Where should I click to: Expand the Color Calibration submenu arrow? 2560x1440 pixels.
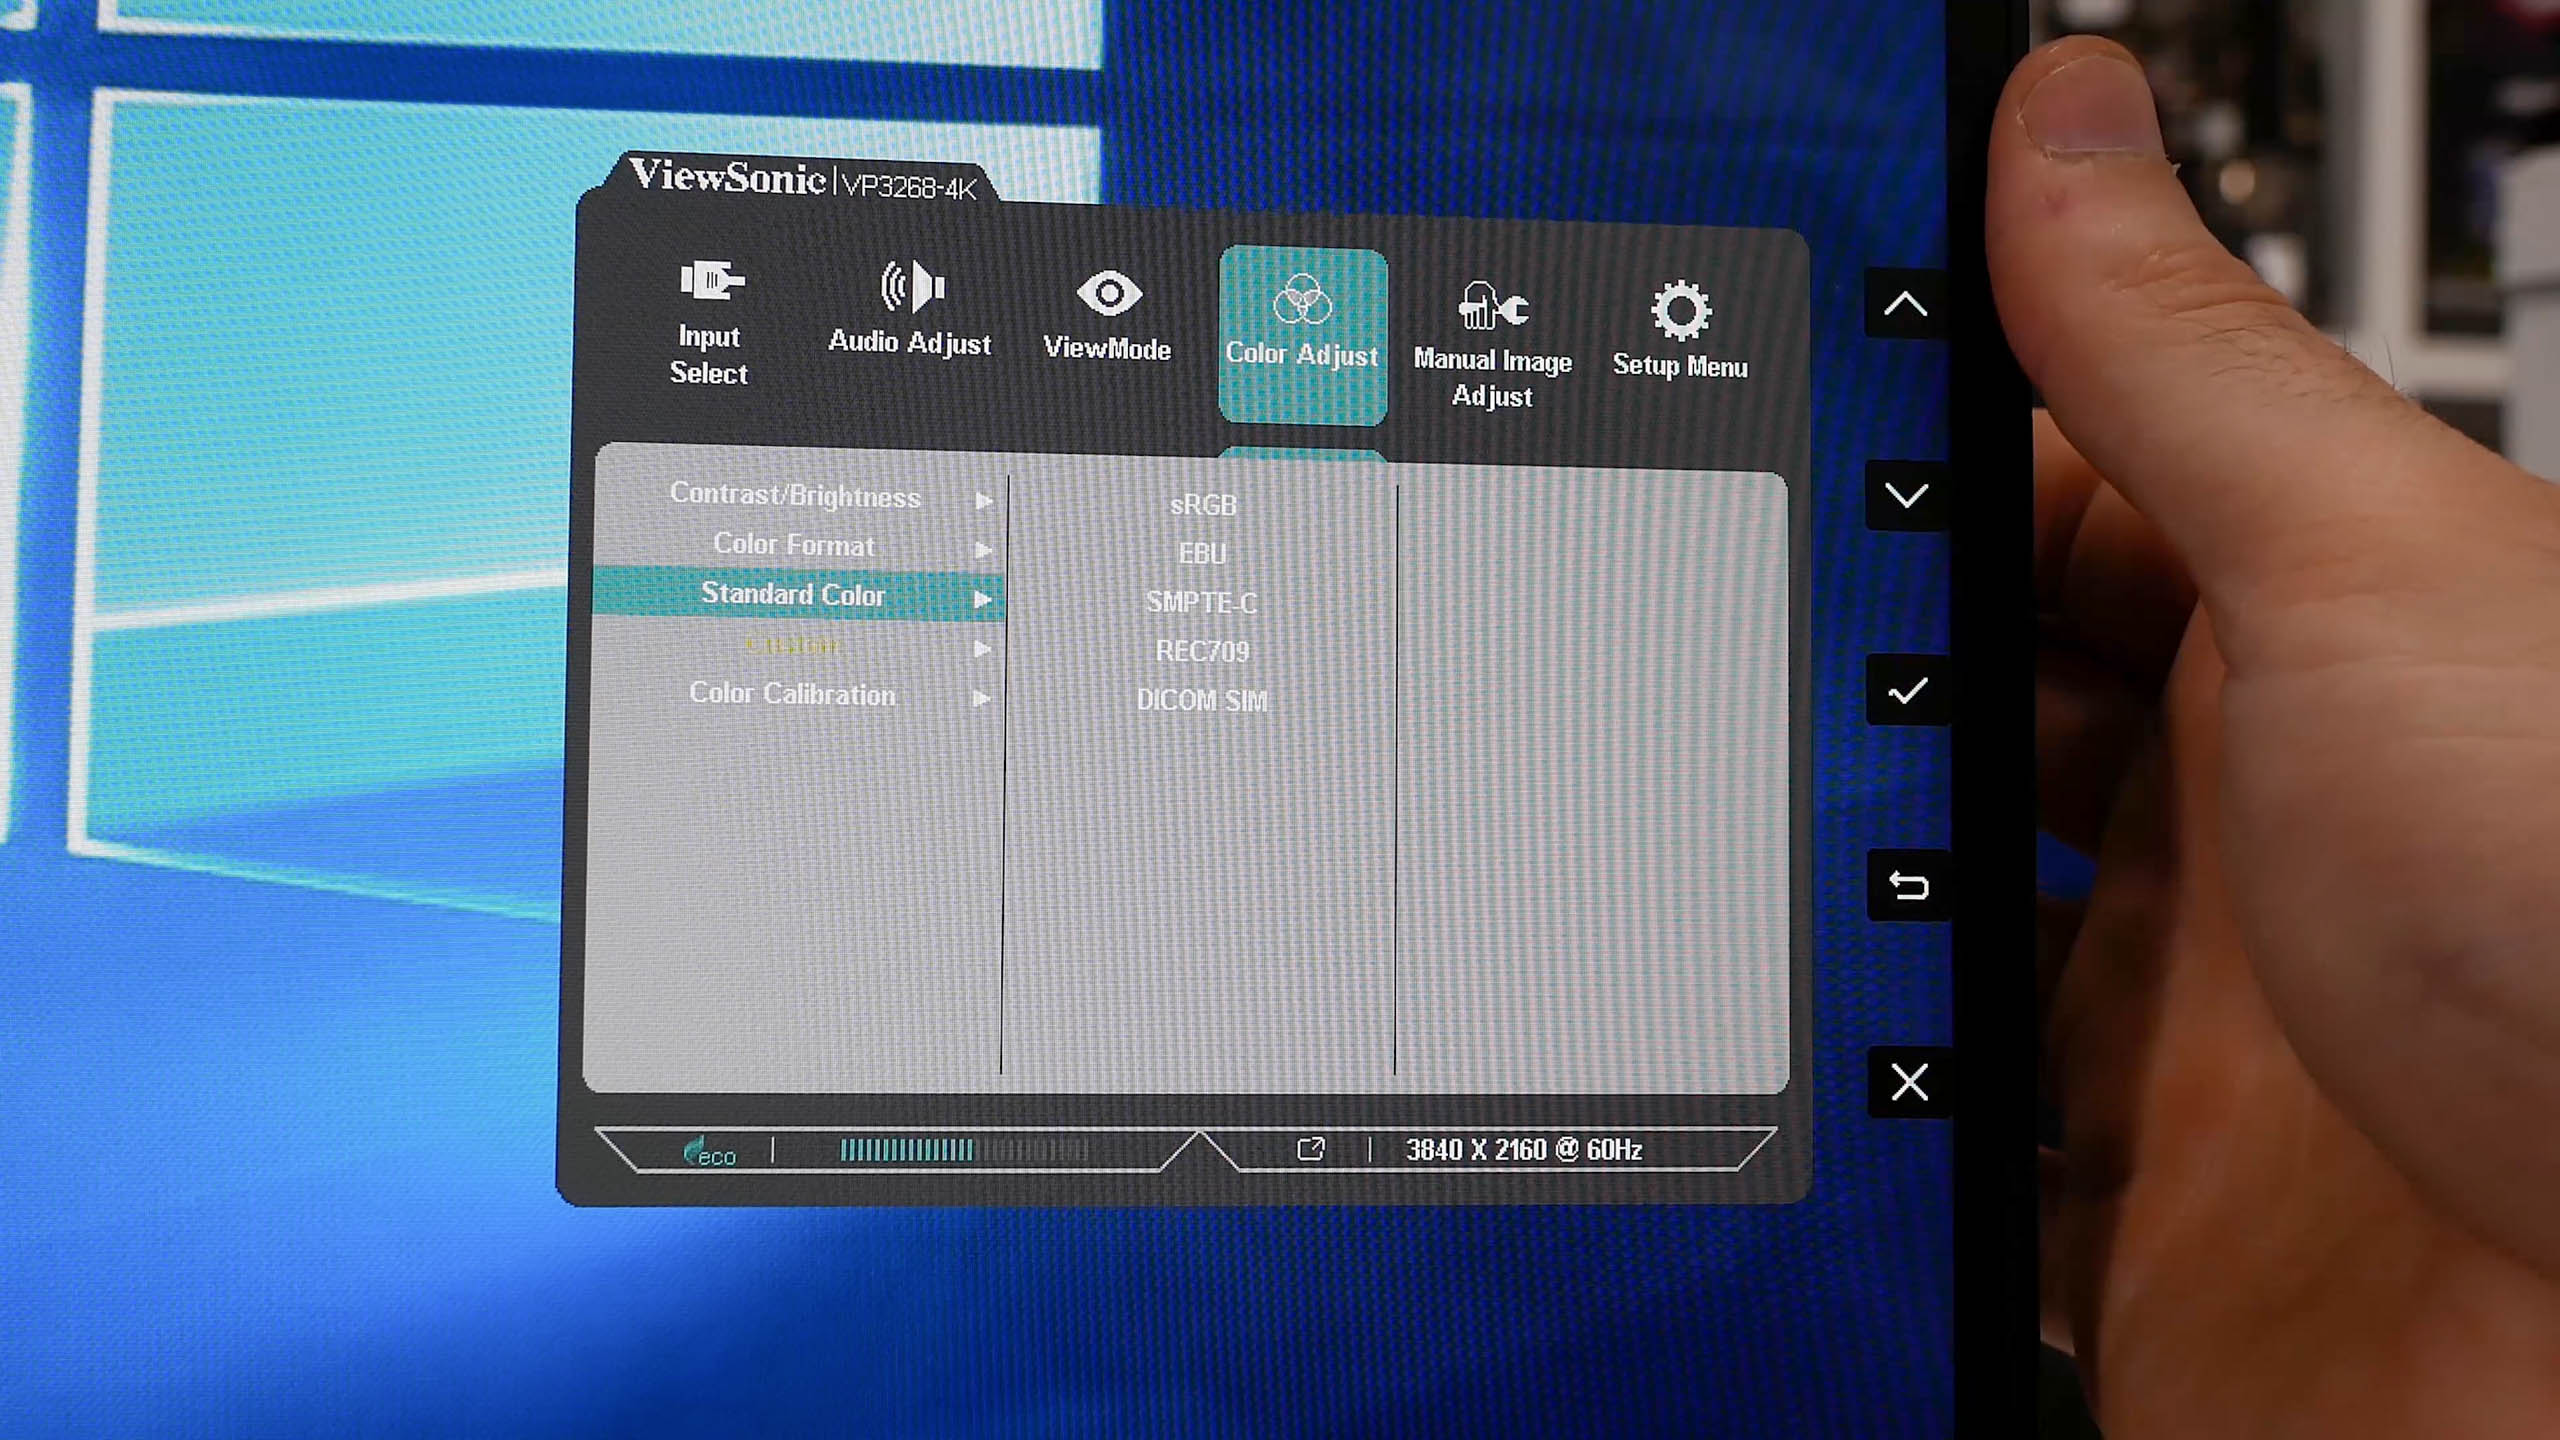982,699
